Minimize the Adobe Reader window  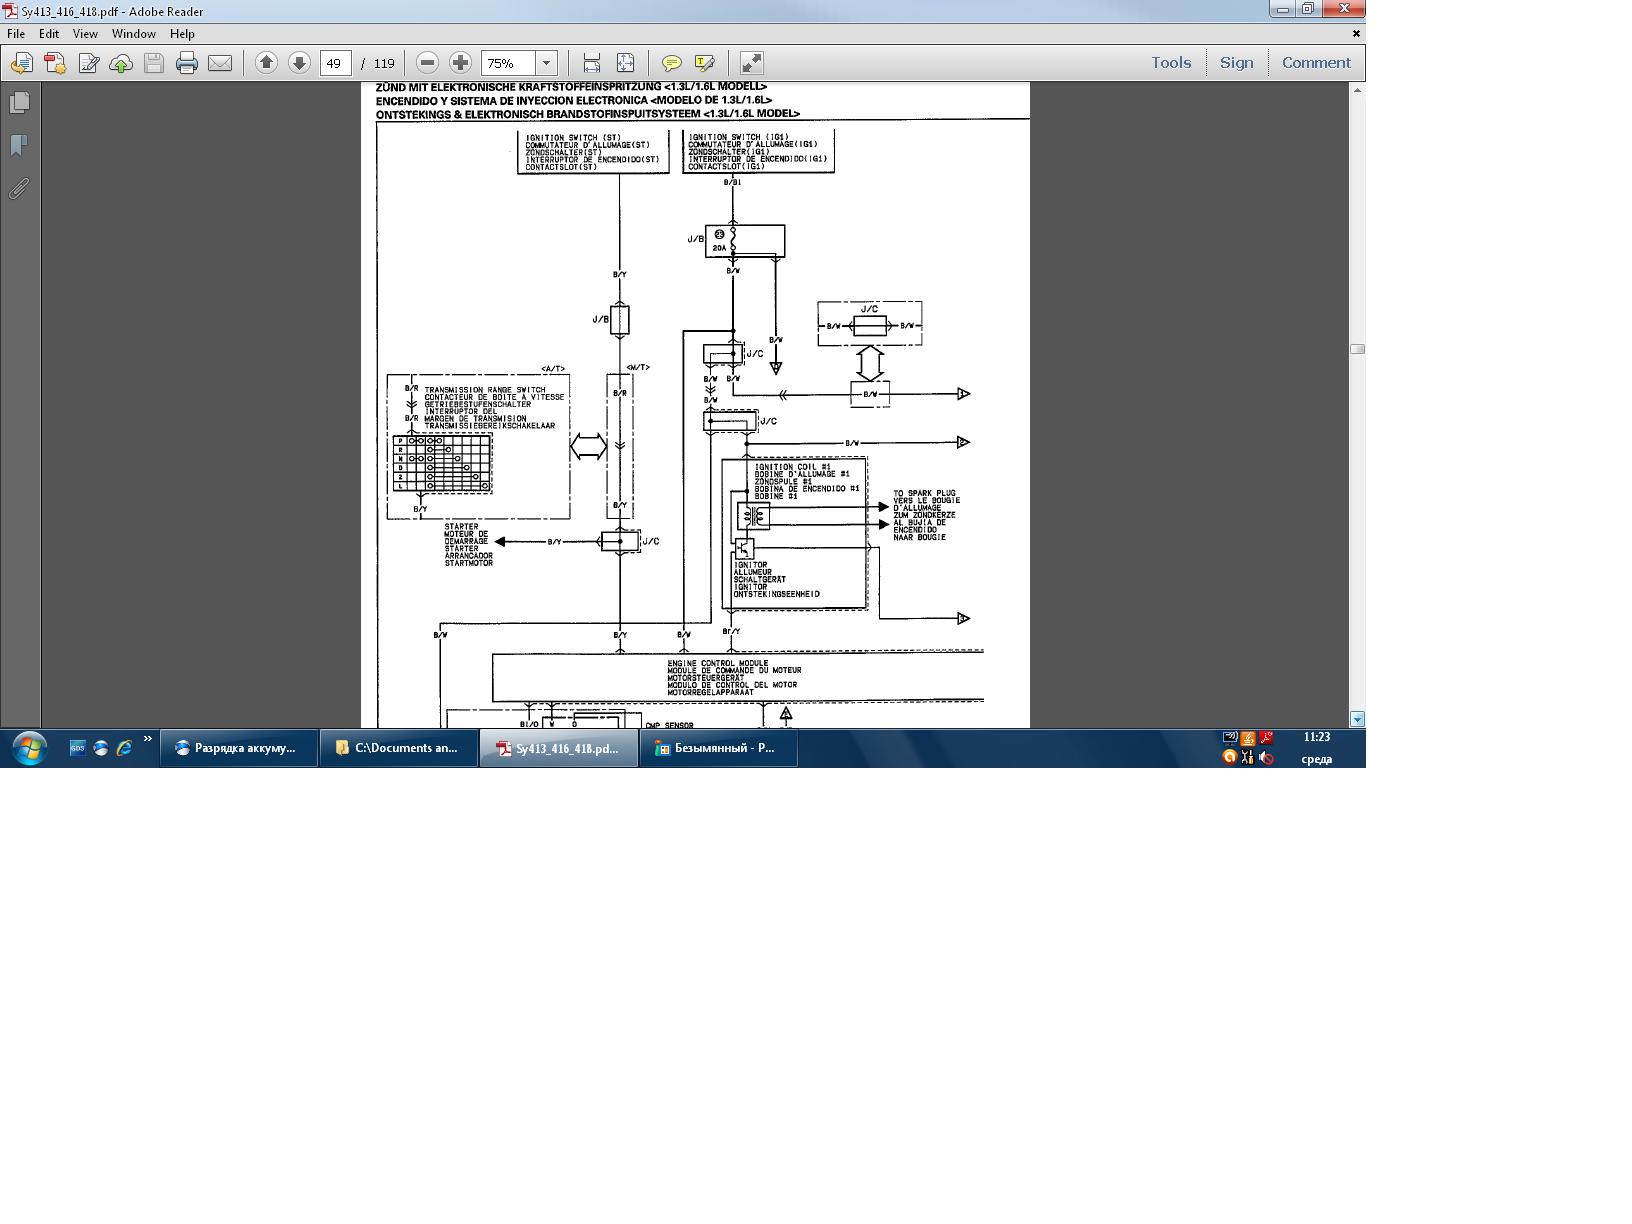tap(1282, 9)
